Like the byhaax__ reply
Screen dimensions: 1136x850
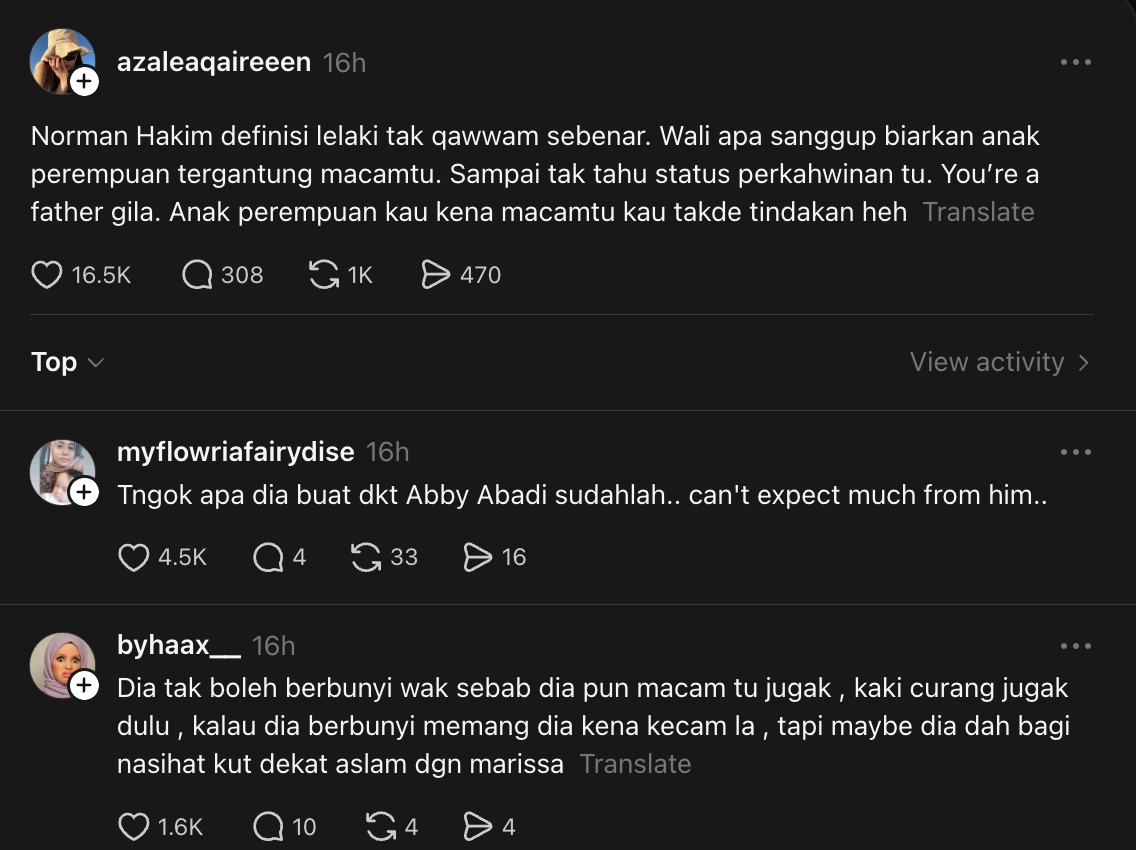click(x=134, y=827)
